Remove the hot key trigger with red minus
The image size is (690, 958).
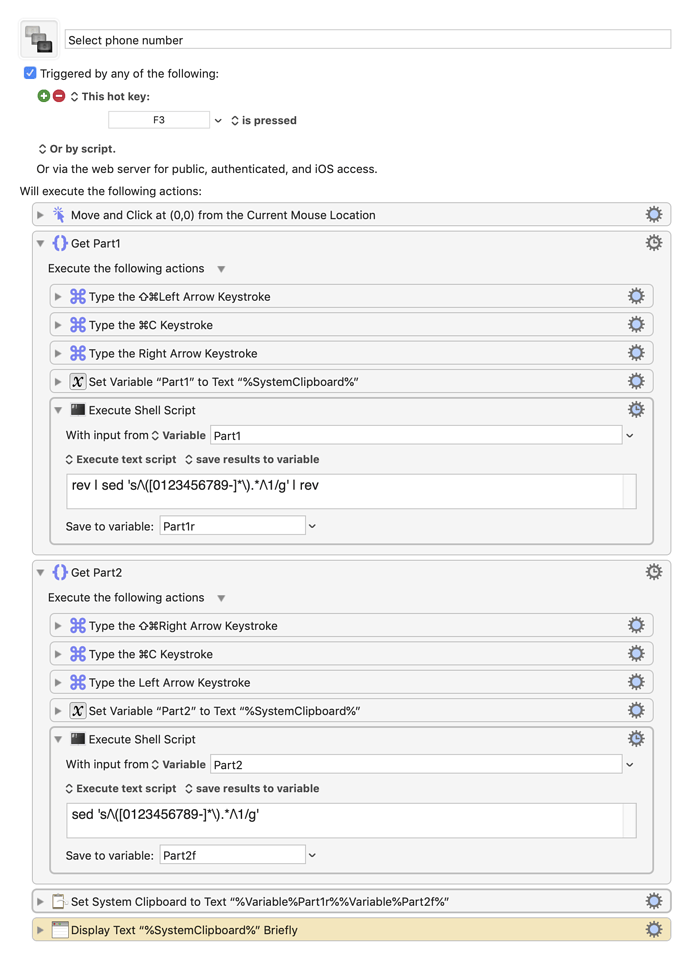(x=59, y=96)
